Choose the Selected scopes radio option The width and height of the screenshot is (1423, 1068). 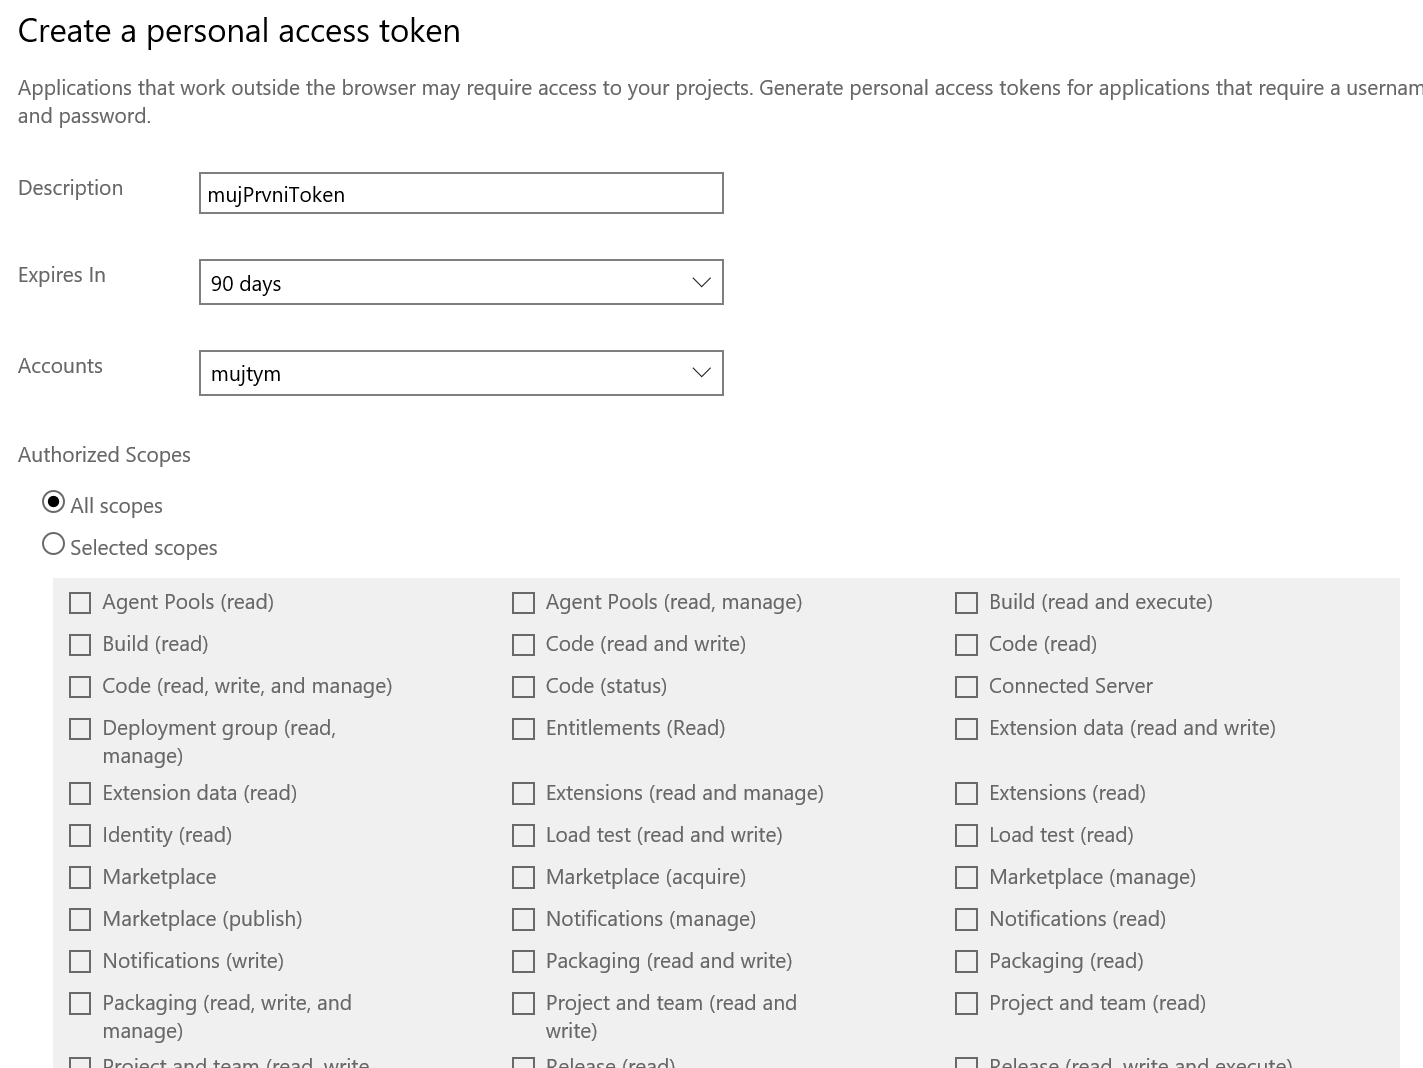coord(53,544)
